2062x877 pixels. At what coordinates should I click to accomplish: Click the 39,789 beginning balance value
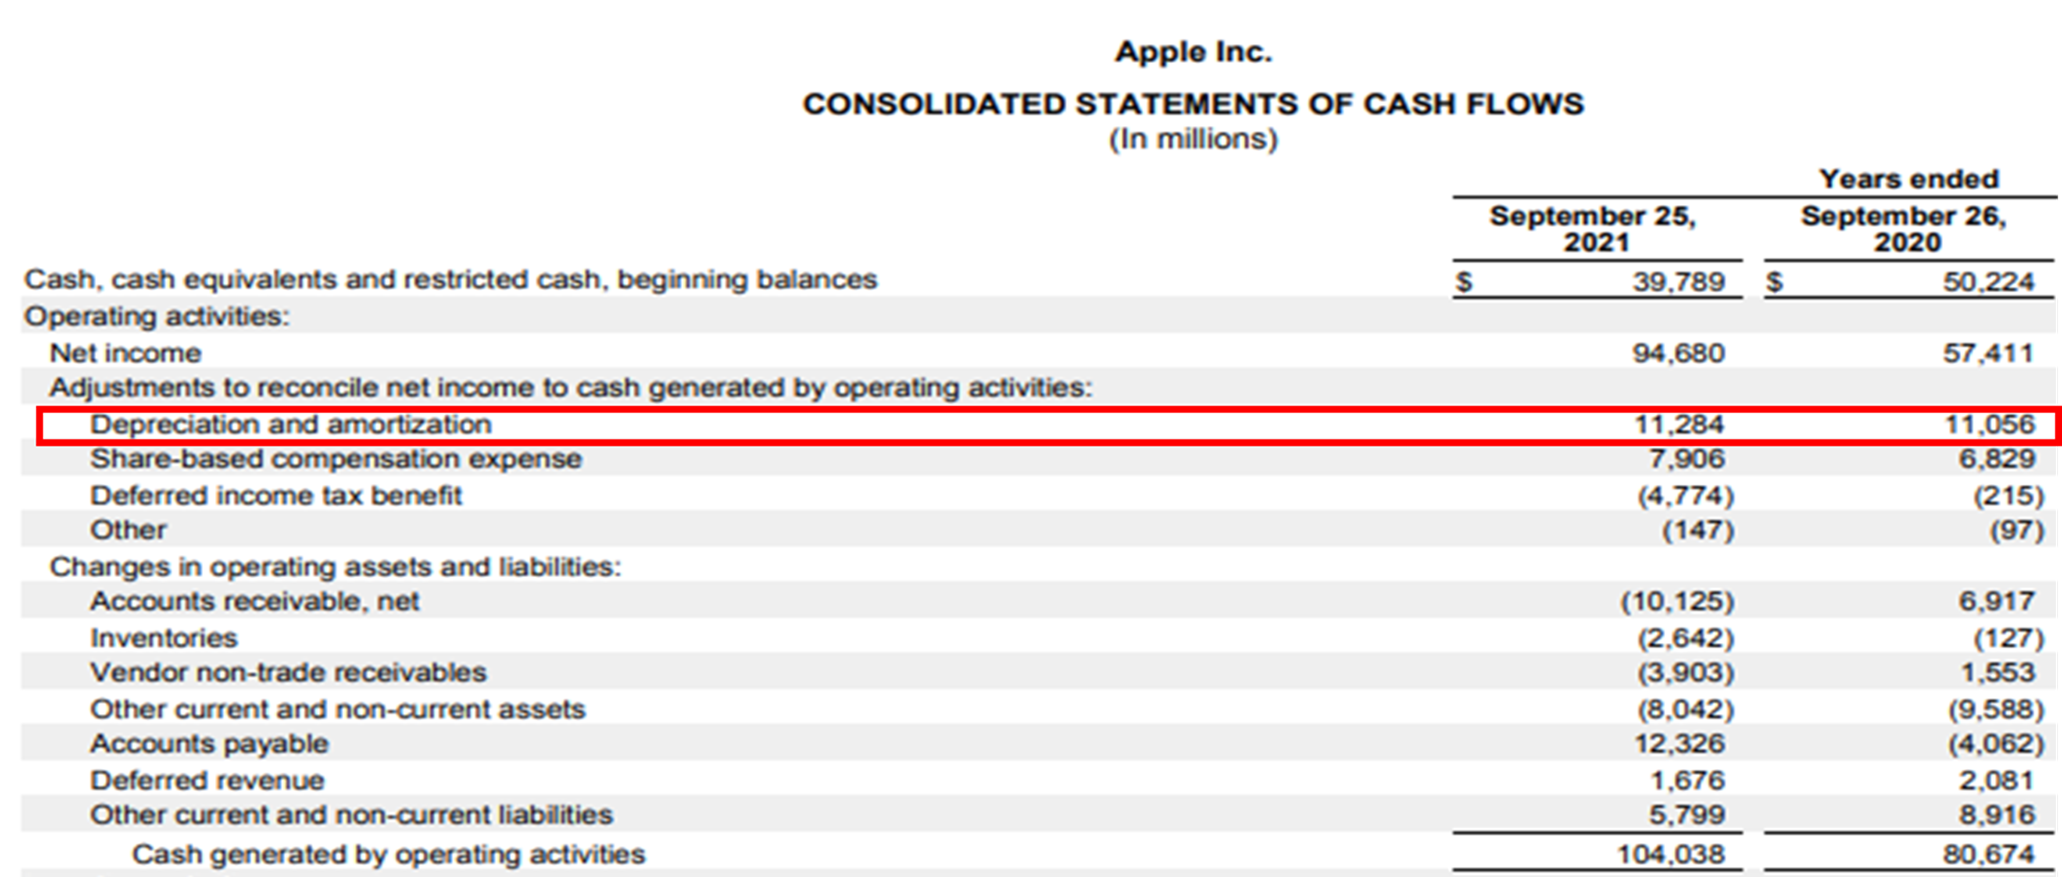pyautogui.click(x=1679, y=281)
